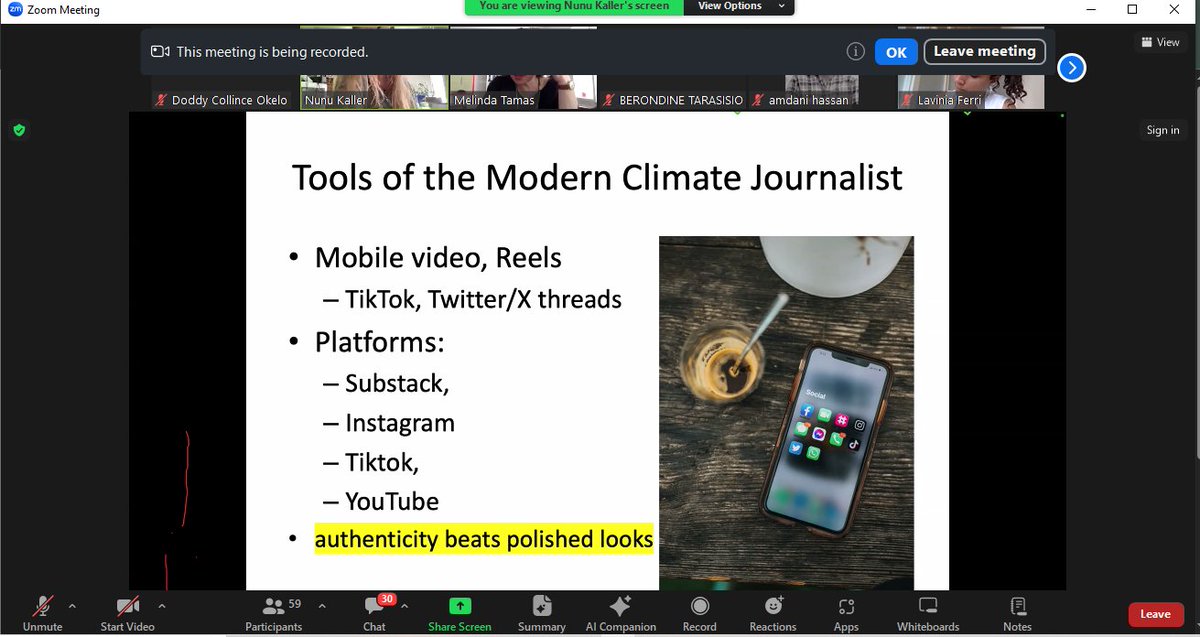Open the View menu top right
Viewport: 1200px width, 637px height.
point(1159,42)
